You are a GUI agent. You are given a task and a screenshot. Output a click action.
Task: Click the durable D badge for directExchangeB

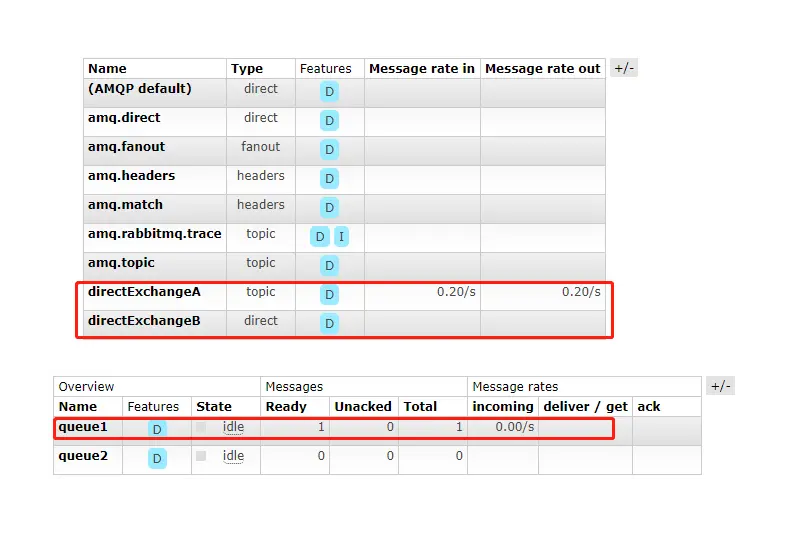pos(329,324)
